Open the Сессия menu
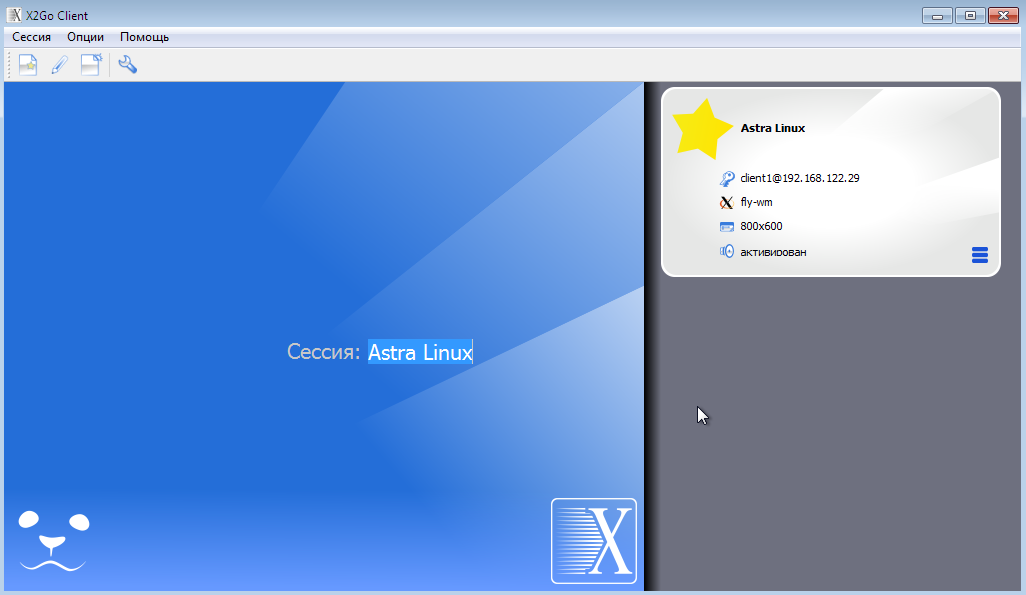This screenshot has width=1026, height=595. [x=32, y=37]
